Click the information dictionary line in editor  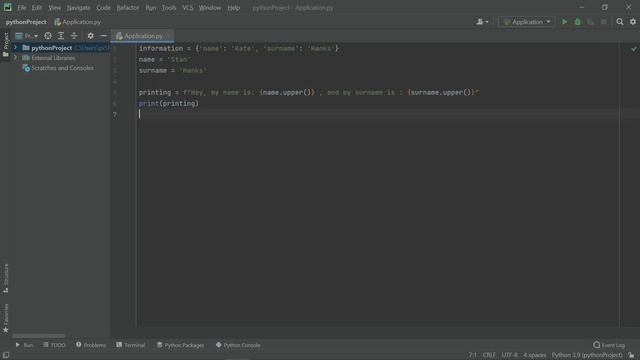point(239,49)
